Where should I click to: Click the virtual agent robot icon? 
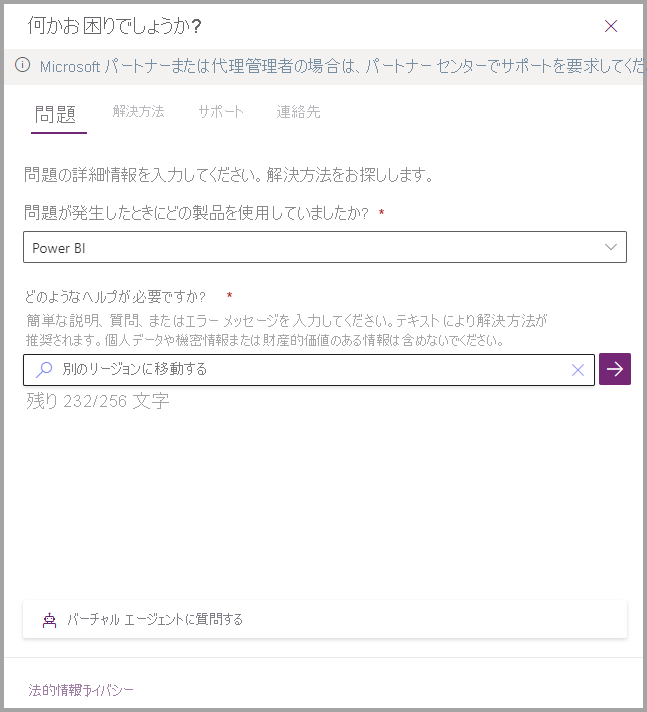point(49,620)
